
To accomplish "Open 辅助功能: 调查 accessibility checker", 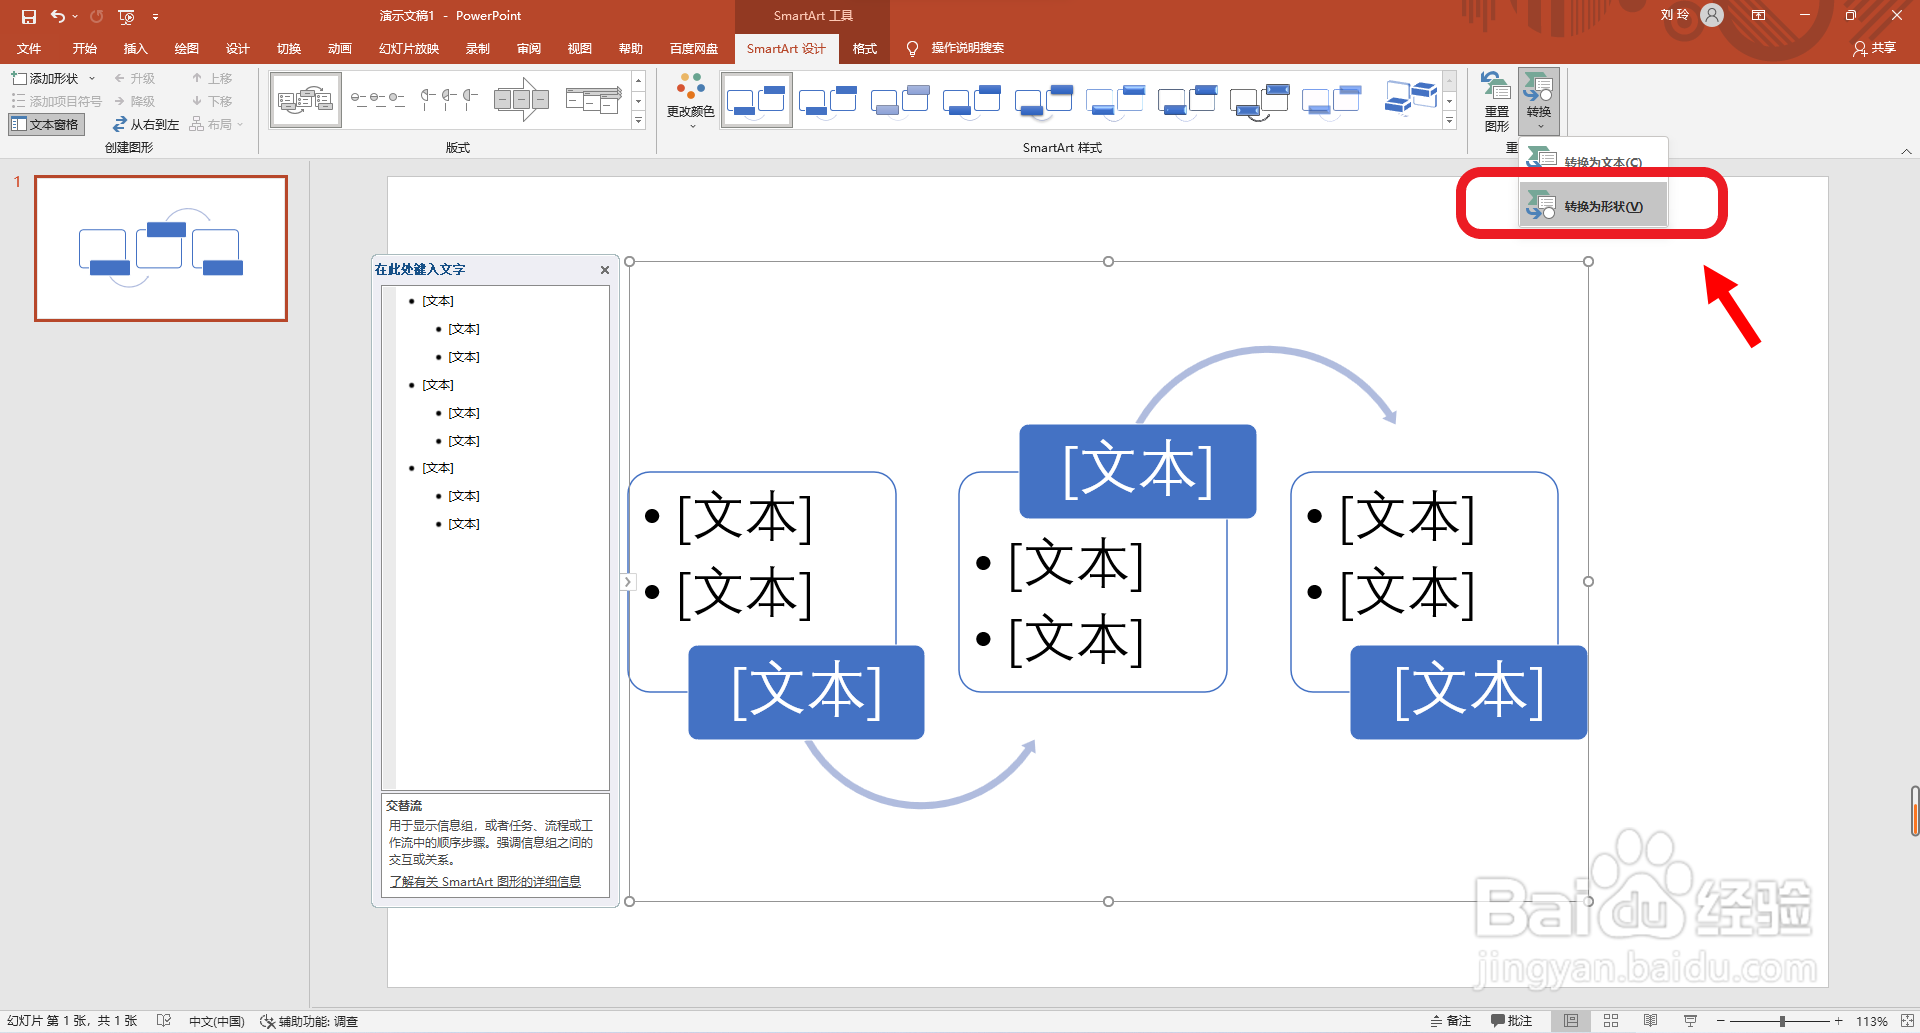I will [309, 1021].
